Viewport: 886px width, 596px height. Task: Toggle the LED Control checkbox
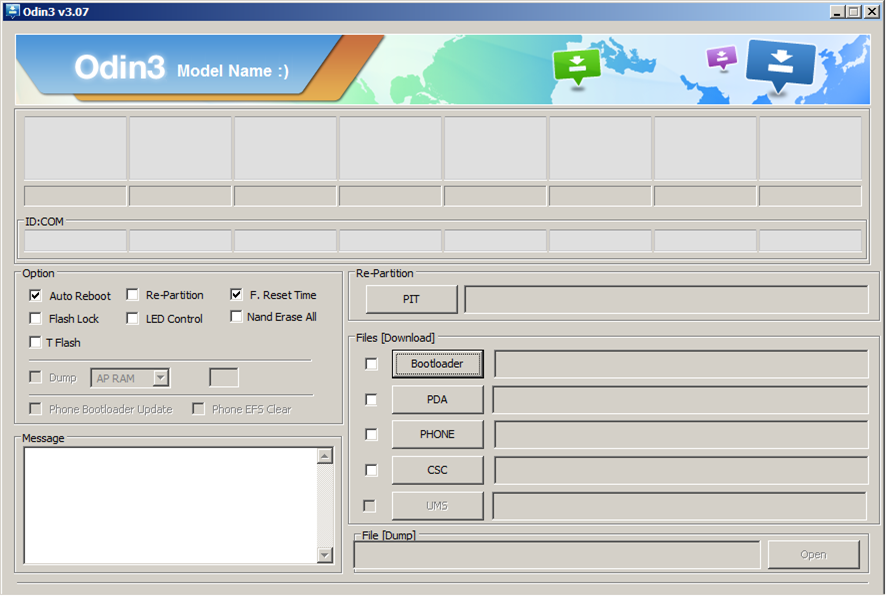(132, 318)
